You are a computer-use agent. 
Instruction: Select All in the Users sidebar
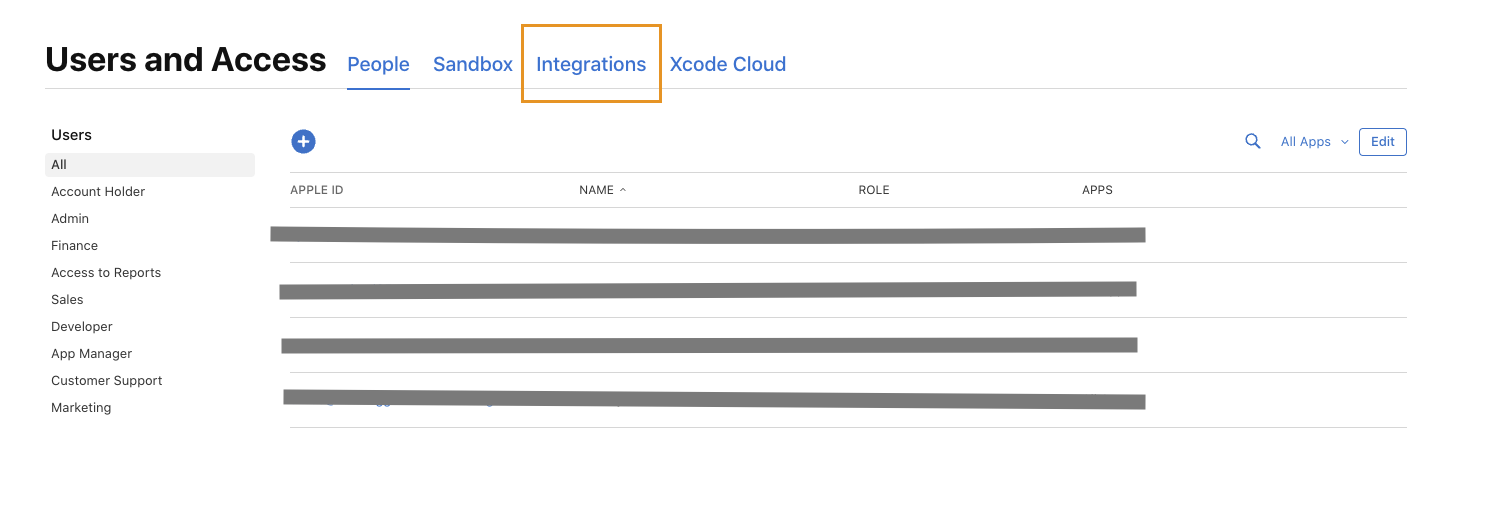tap(150, 165)
